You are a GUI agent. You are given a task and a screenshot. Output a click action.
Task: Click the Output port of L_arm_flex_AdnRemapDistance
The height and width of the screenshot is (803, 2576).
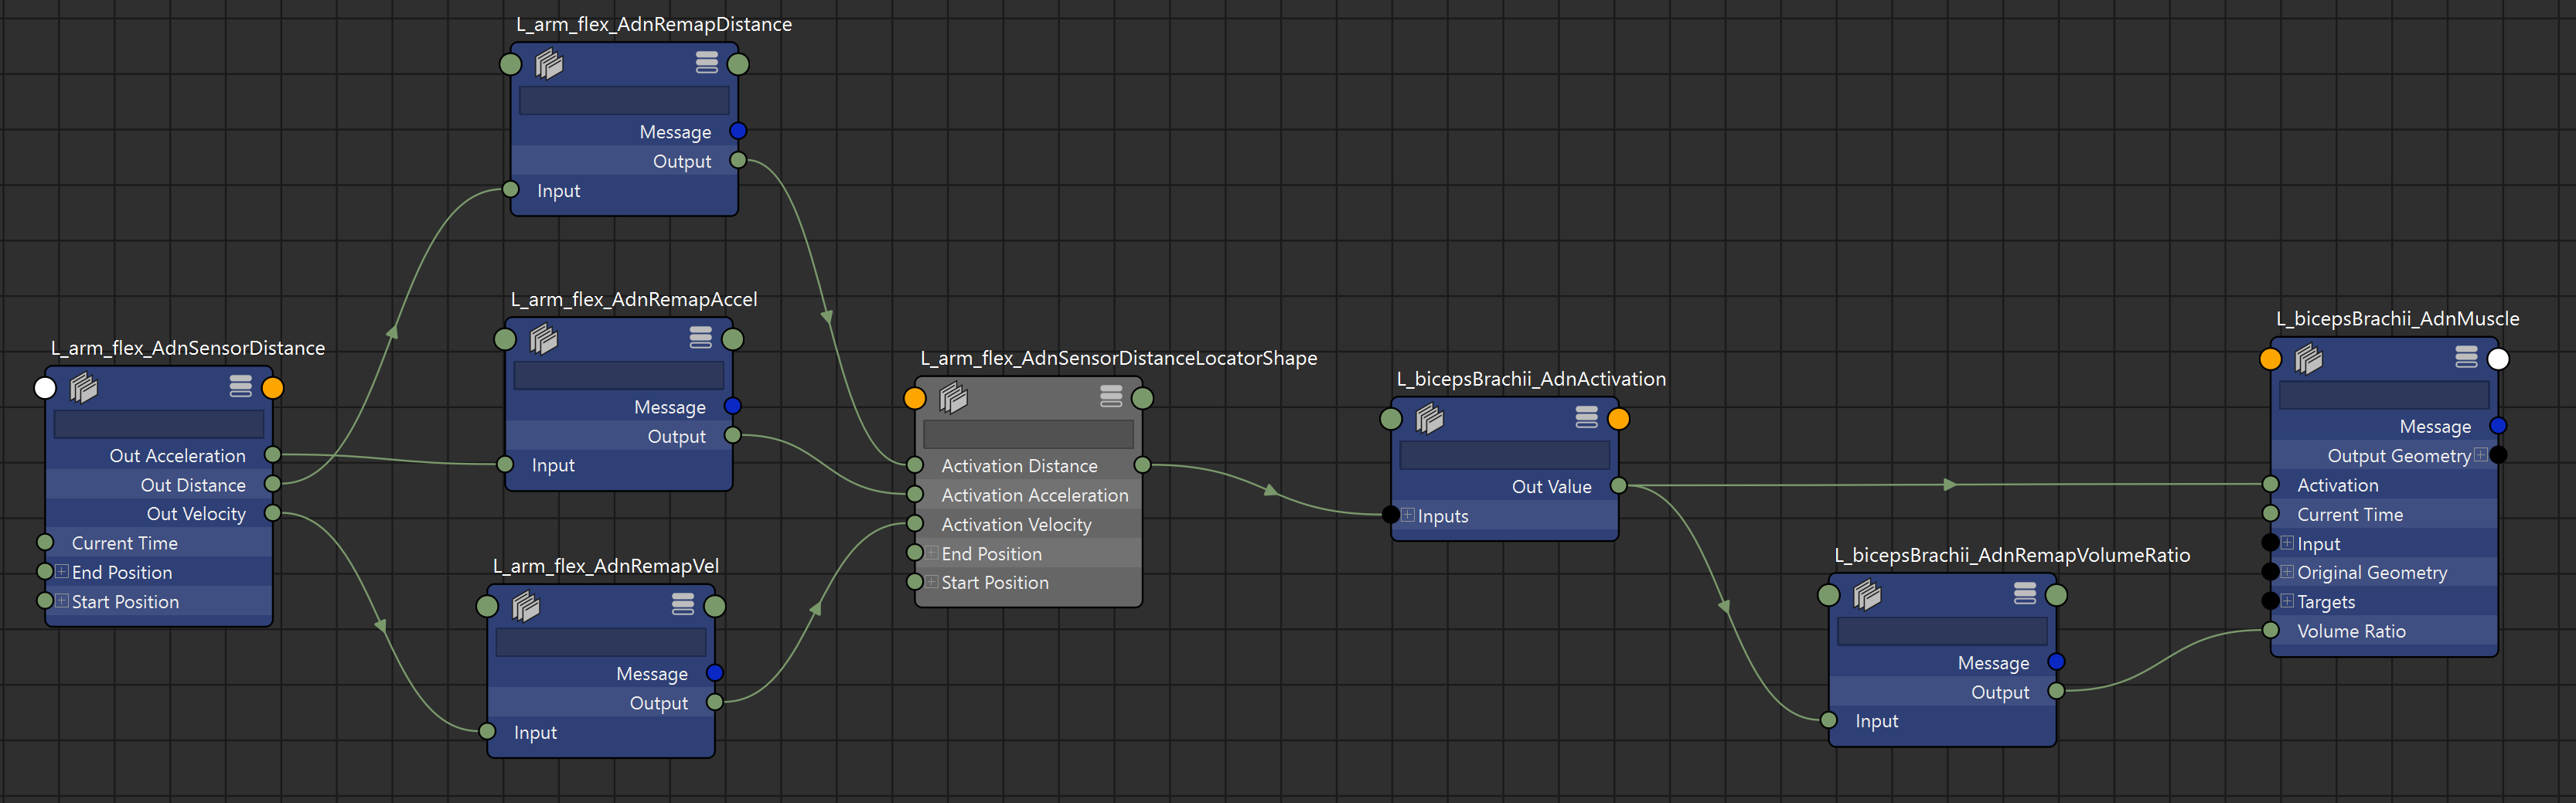[x=738, y=161]
